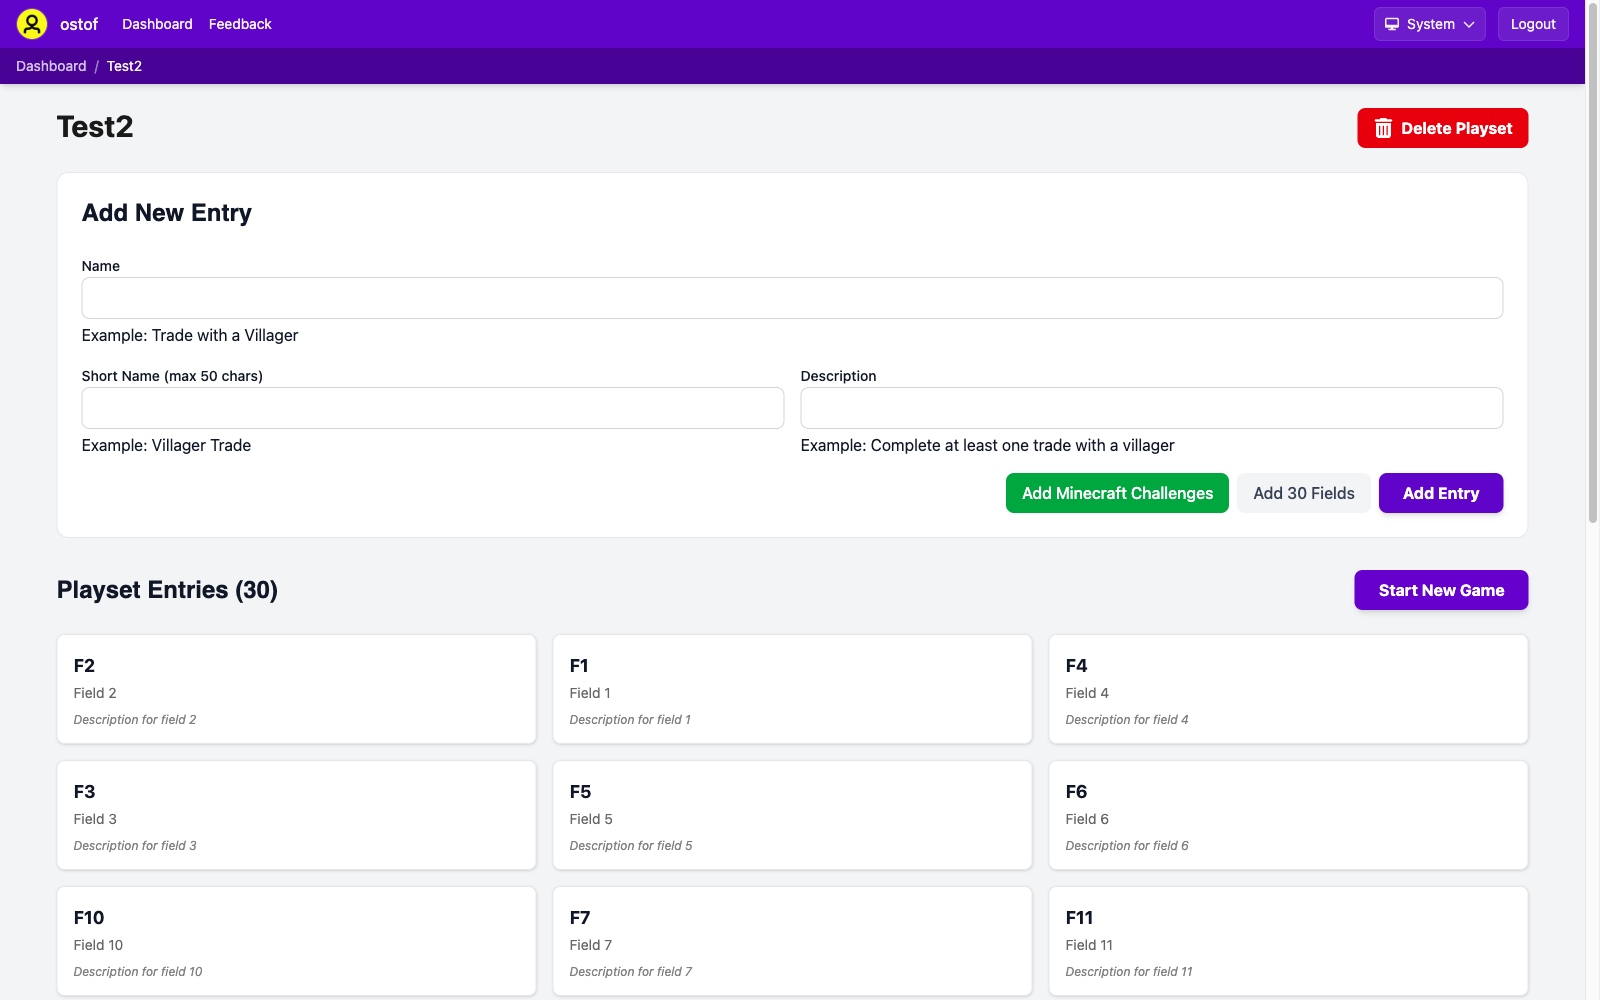Click the ostof logo text
The width and height of the screenshot is (1600, 1000).
click(78, 23)
